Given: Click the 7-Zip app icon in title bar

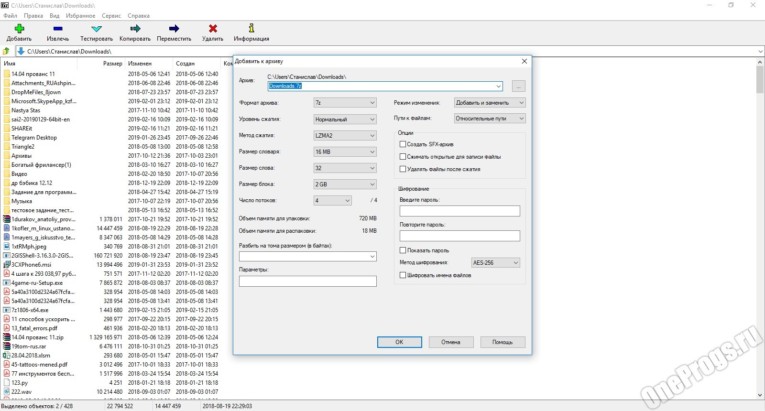Looking at the screenshot, I should pyautogui.click(x=5, y=5).
